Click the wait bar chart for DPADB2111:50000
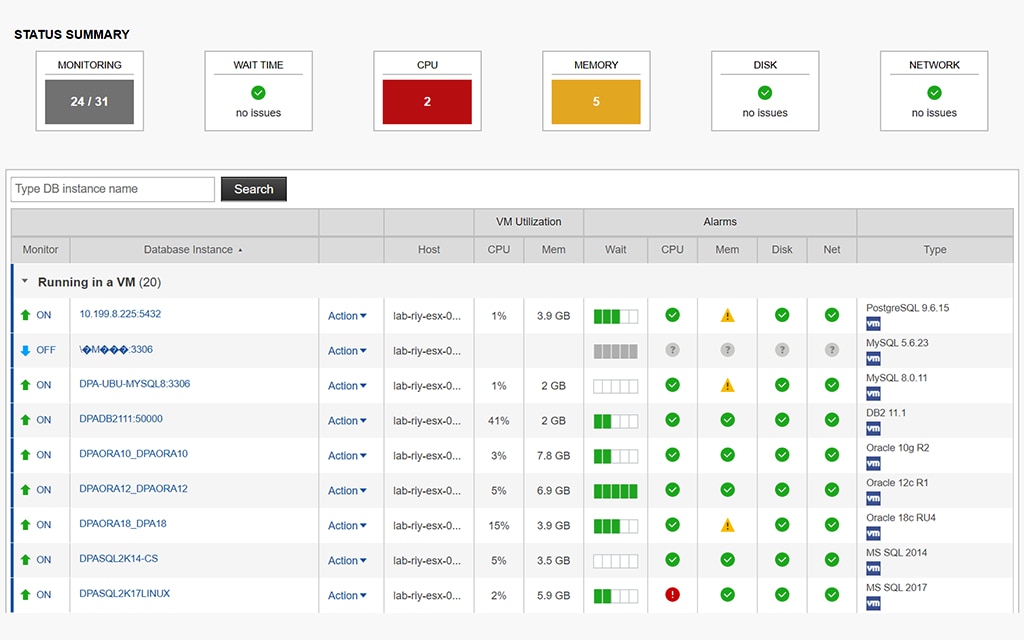This screenshot has width=1024, height=640. point(615,420)
